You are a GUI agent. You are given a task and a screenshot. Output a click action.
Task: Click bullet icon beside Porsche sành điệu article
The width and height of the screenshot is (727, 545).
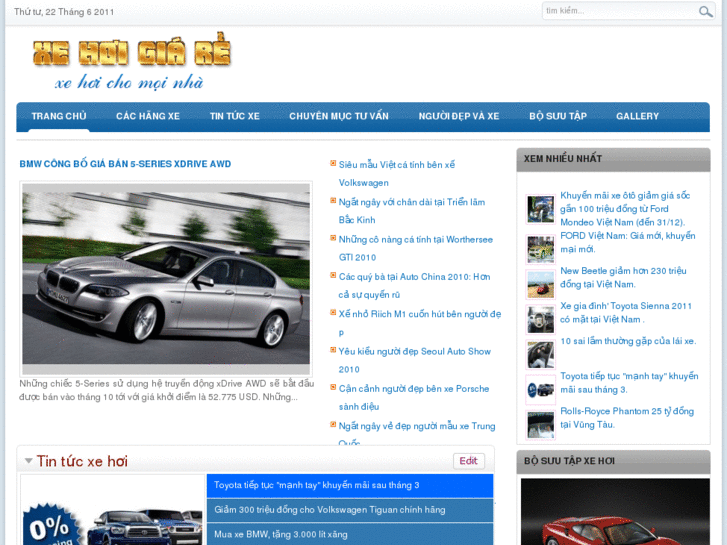(333, 387)
